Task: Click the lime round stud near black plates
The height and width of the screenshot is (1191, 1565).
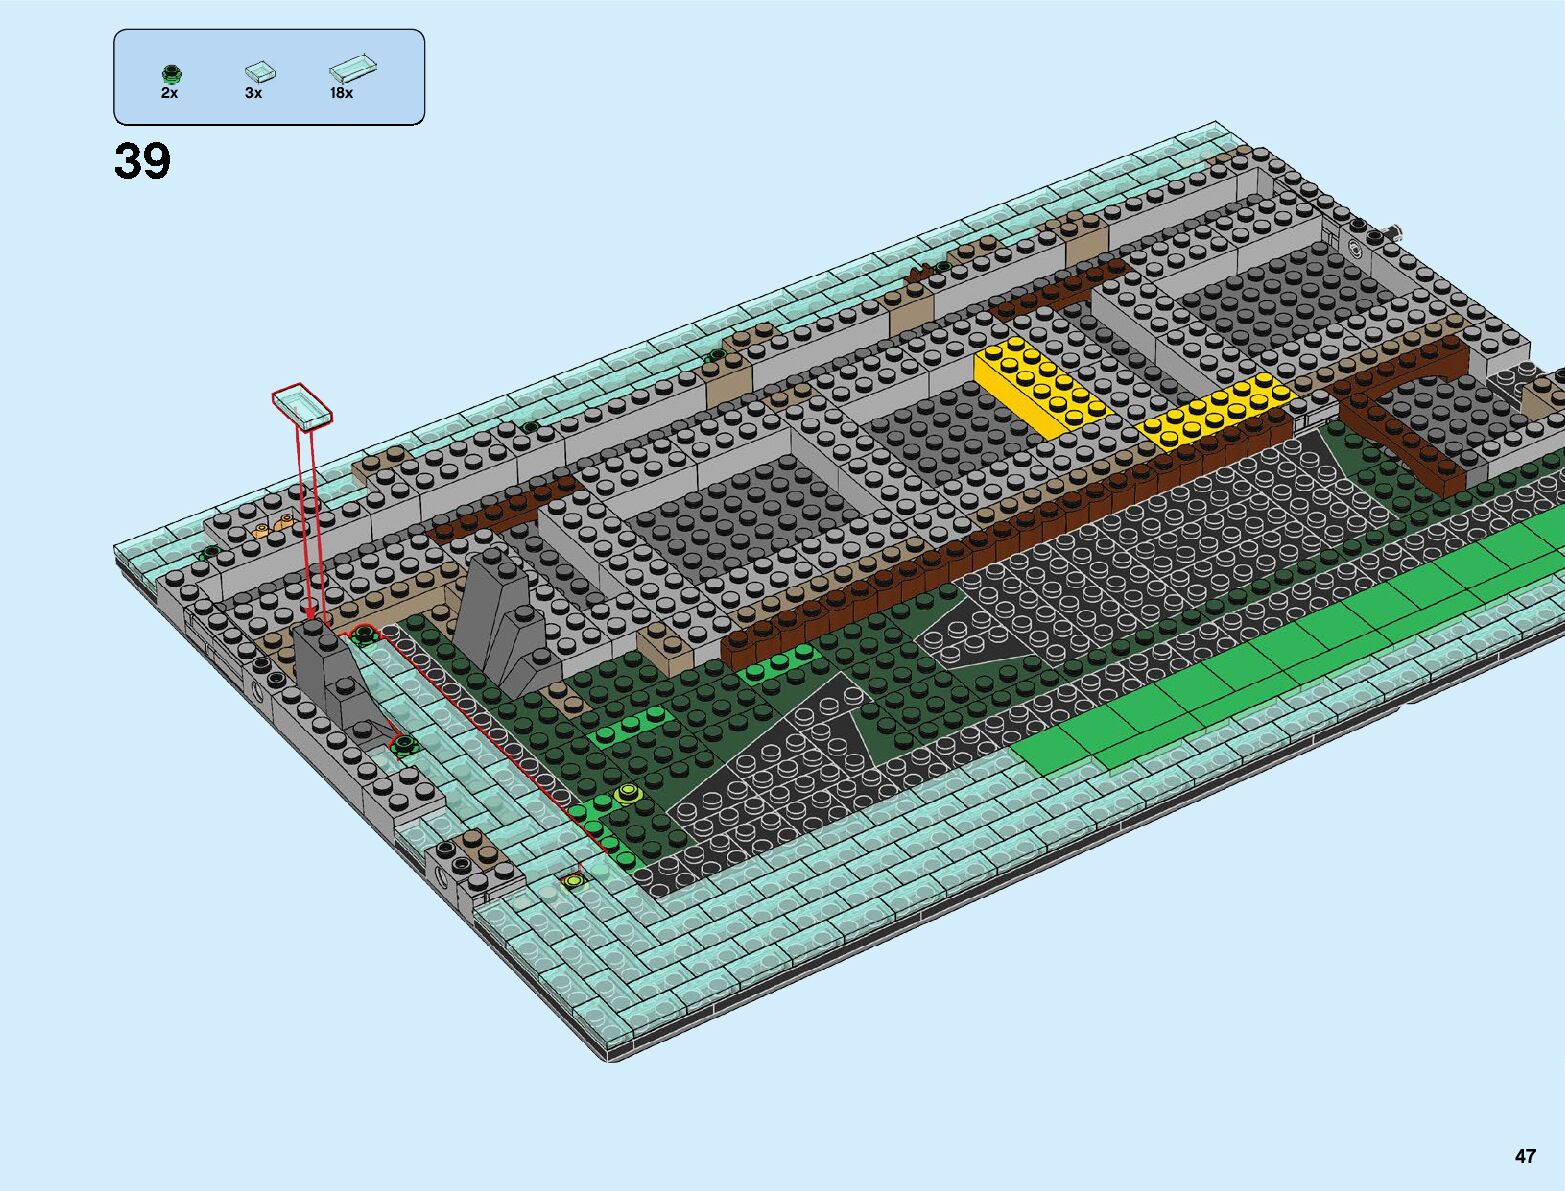Action: (x=629, y=793)
